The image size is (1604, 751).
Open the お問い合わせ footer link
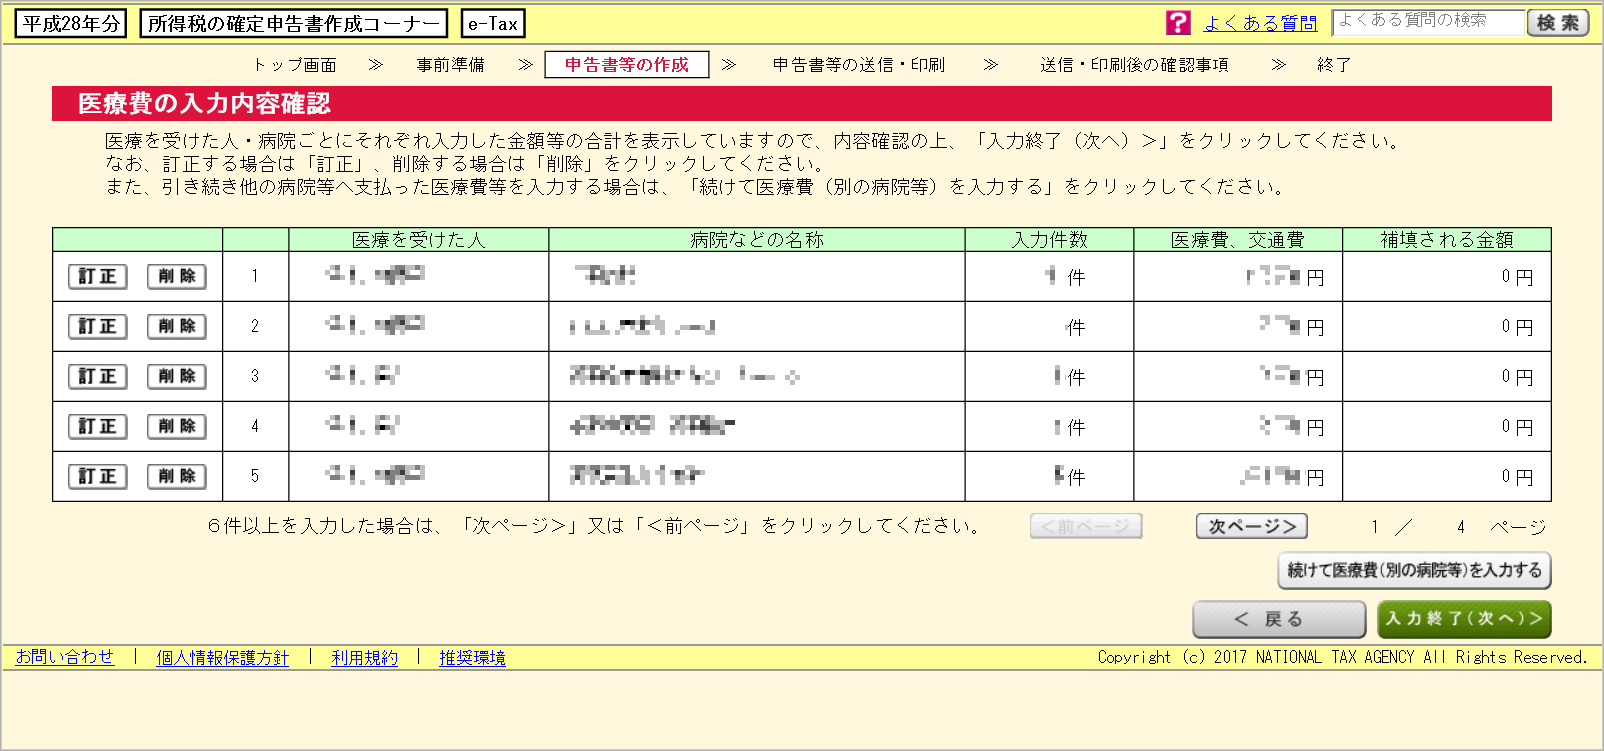[x=65, y=657]
